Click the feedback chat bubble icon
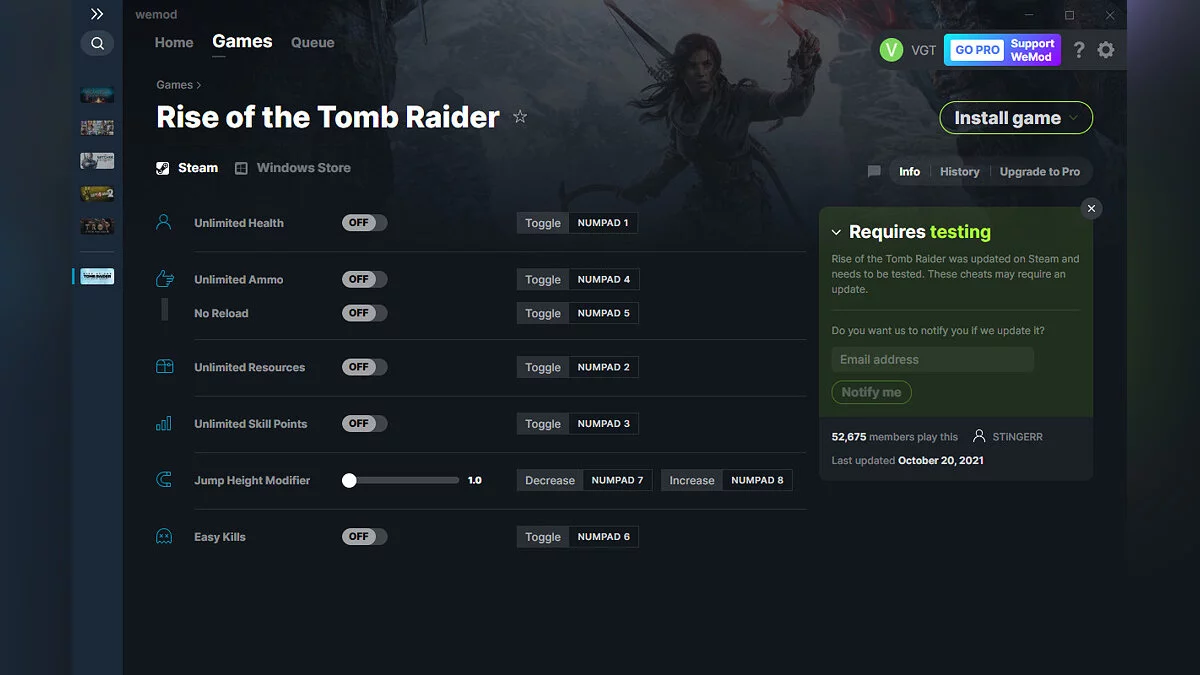 [873, 171]
